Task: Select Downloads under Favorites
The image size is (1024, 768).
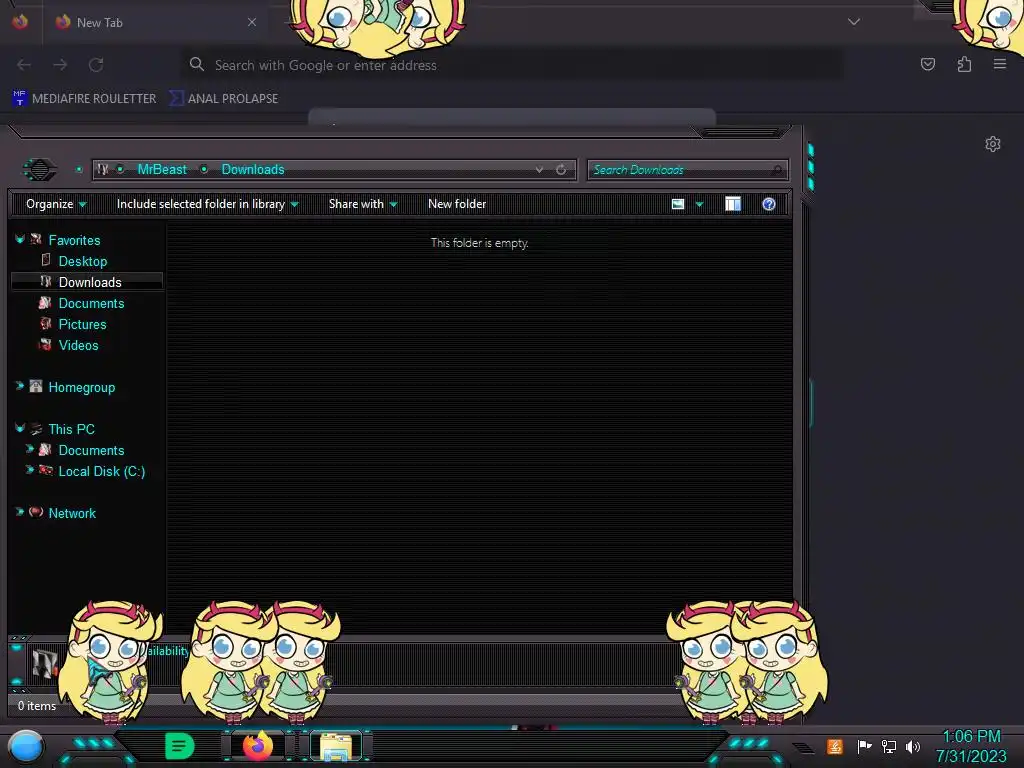Action: click(x=90, y=282)
